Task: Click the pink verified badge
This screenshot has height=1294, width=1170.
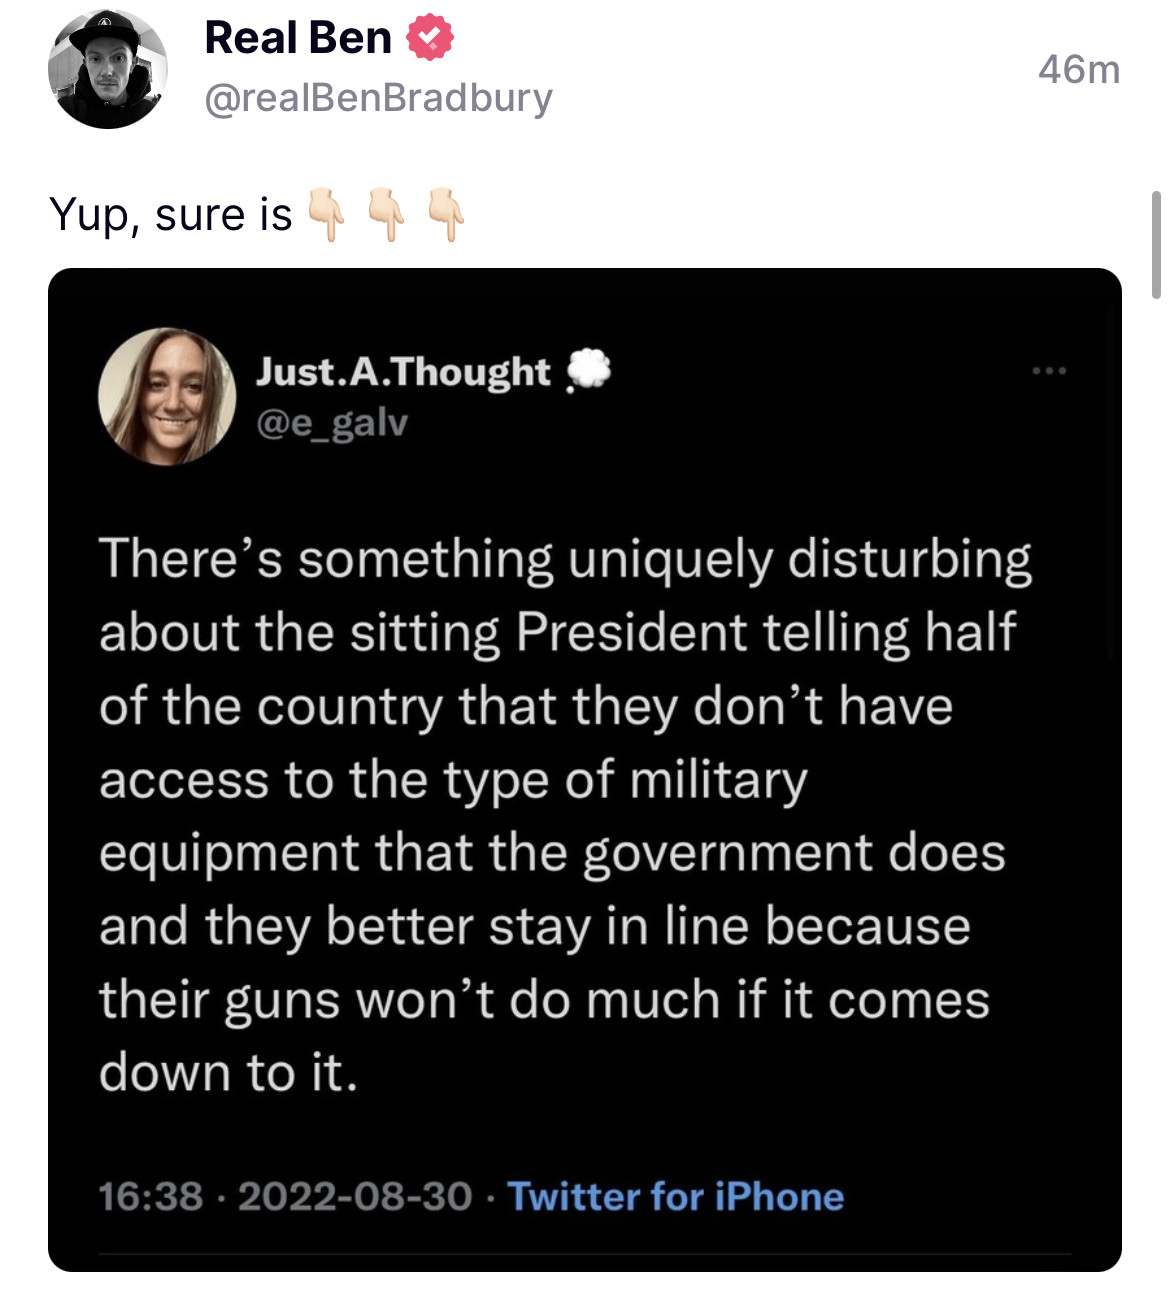Action: tap(430, 38)
